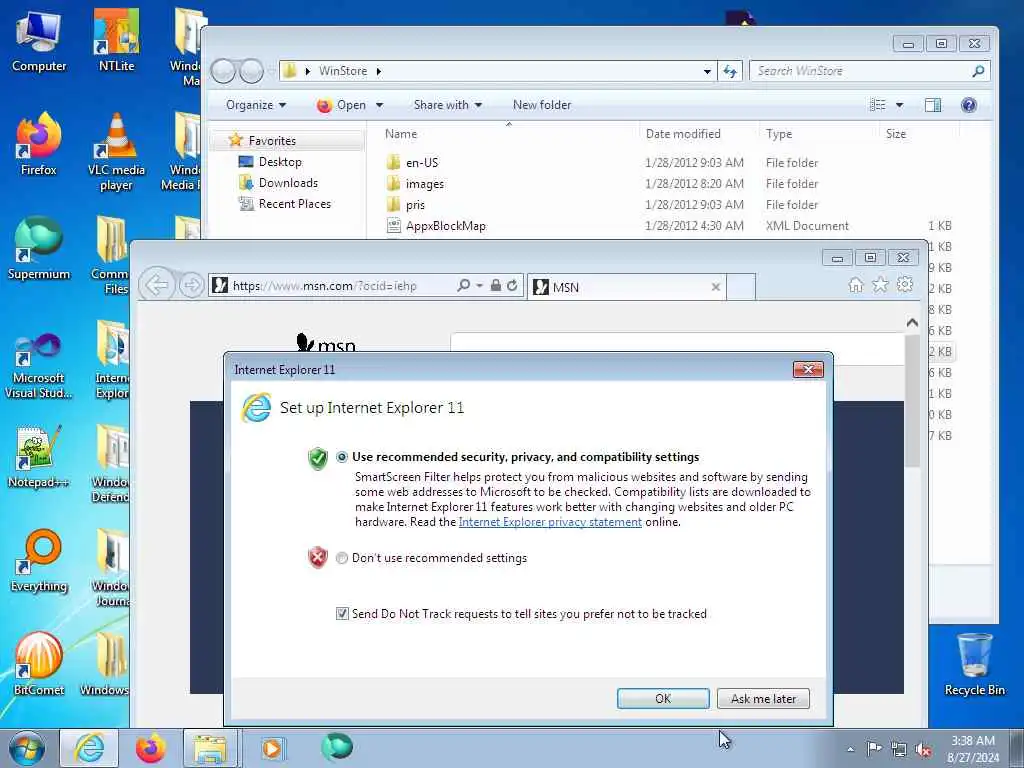Click the search magnifier in IE address bar
The image size is (1024, 768).
[x=463, y=285]
